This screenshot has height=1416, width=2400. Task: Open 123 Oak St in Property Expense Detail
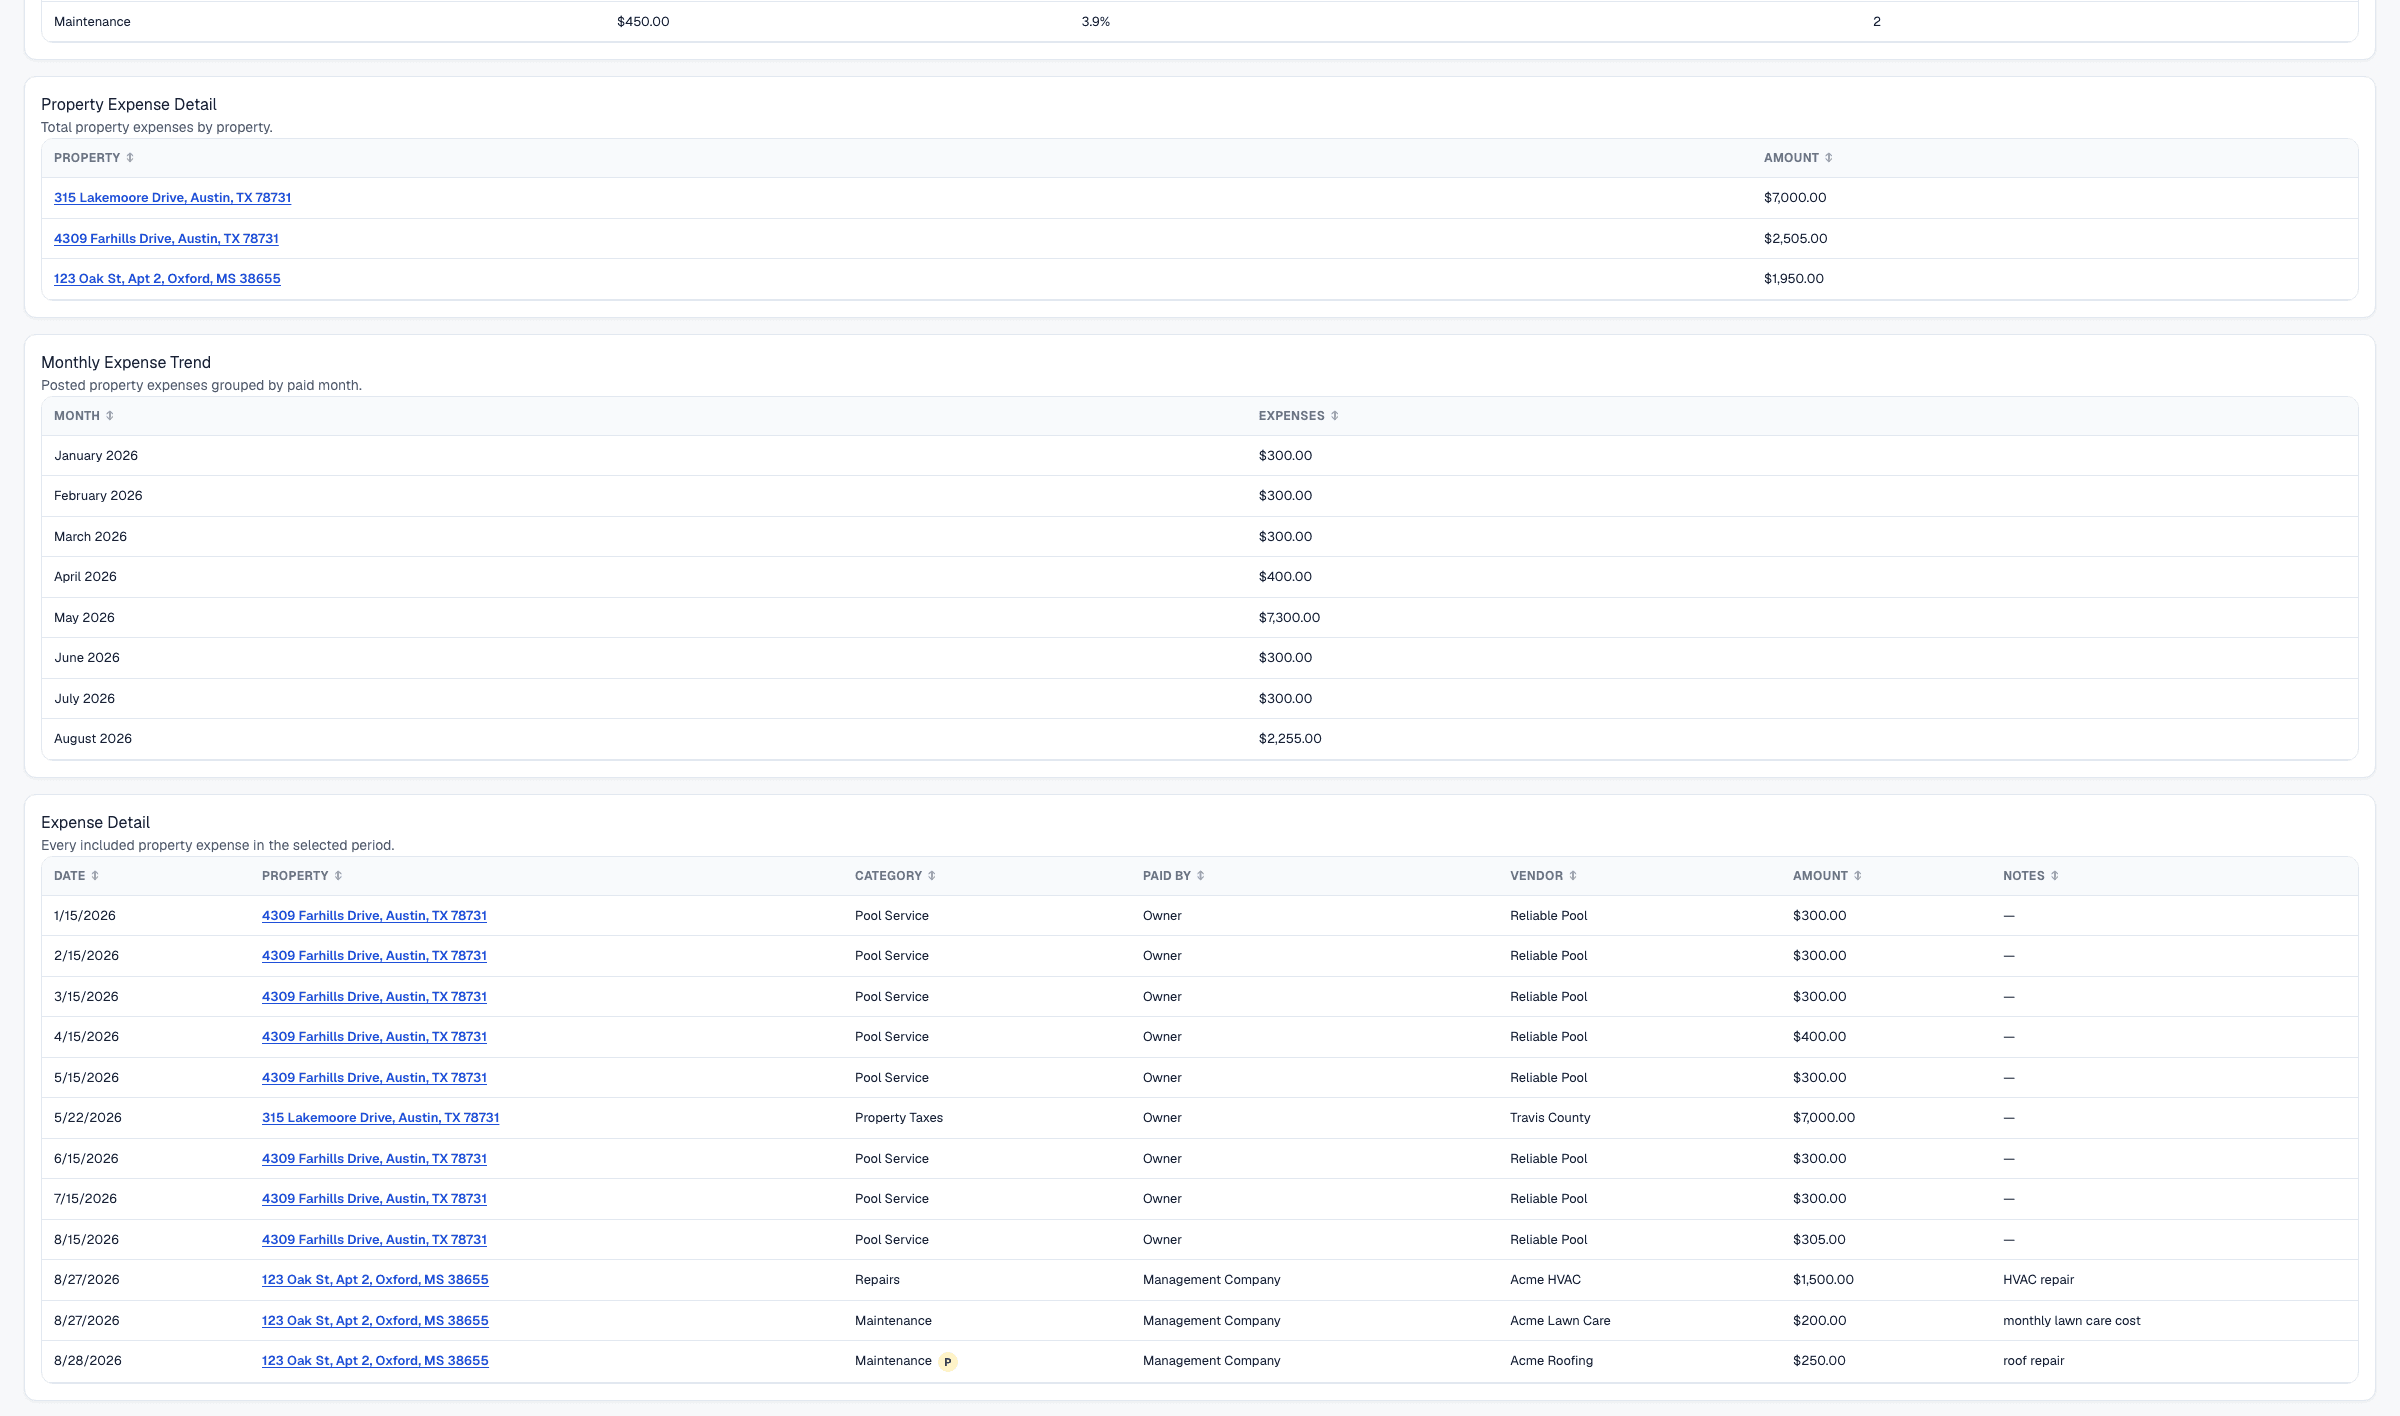click(x=167, y=279)
